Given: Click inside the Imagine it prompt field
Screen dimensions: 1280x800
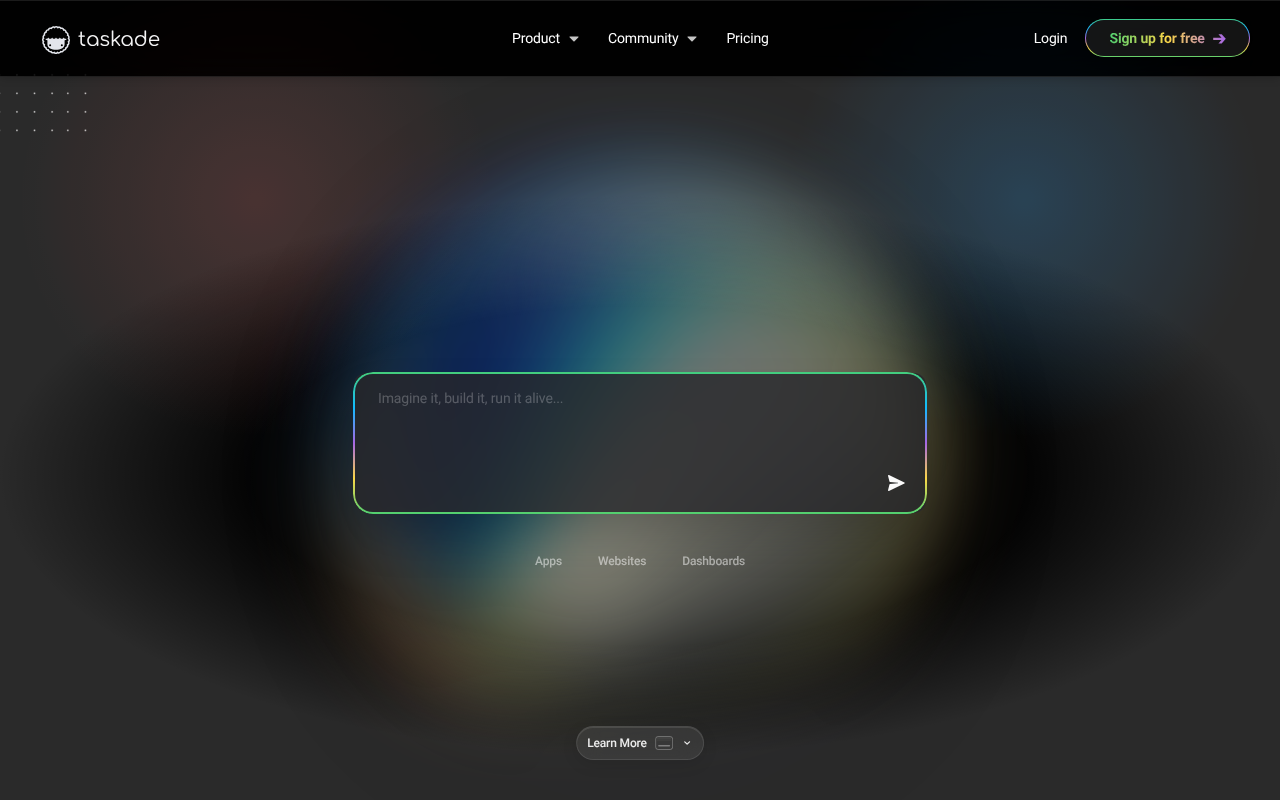Looking at the screenshot, I should point(640,442).
